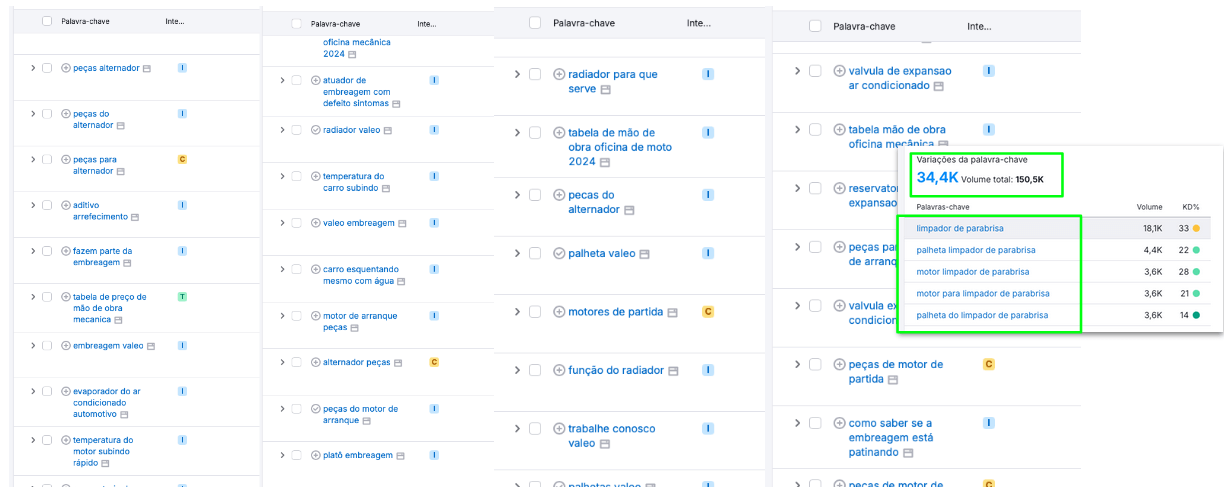The width and height of the screenshot is (1224, 487).
Task: Open SERP icon next to embreagem valeo
Action: [x=151, y=346]
